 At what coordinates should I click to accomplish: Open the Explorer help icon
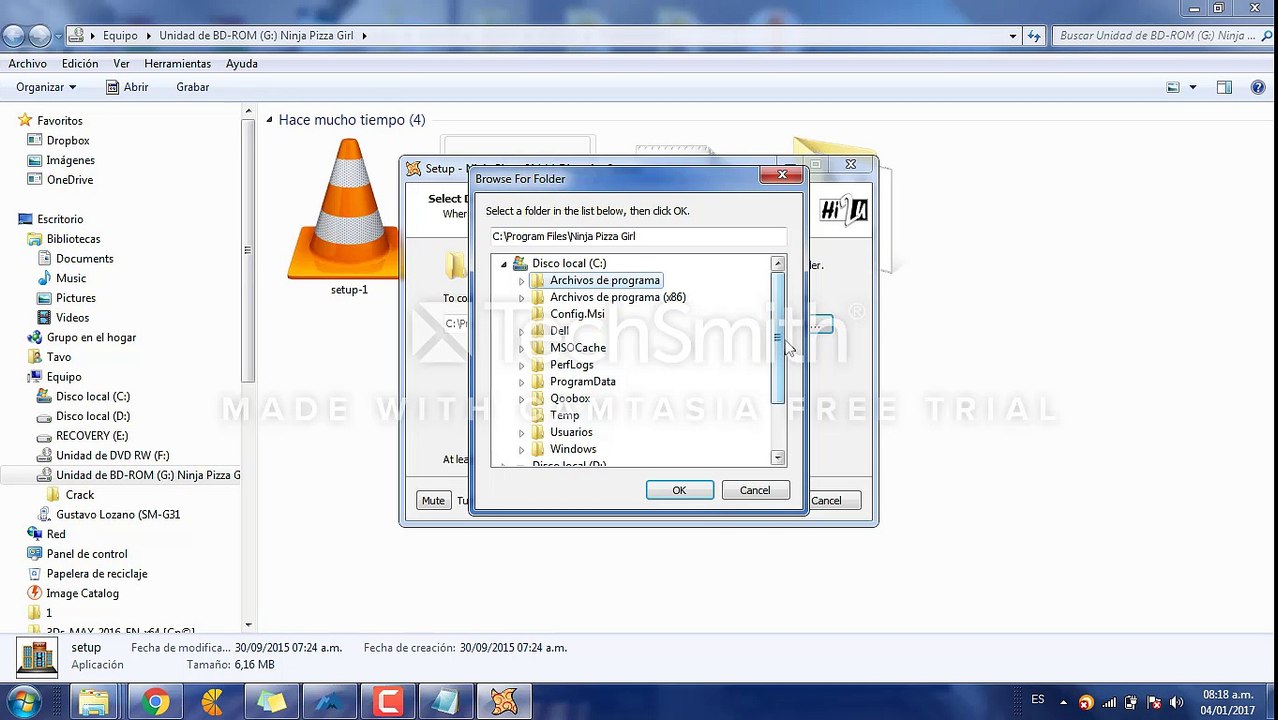click(1258, 87)
